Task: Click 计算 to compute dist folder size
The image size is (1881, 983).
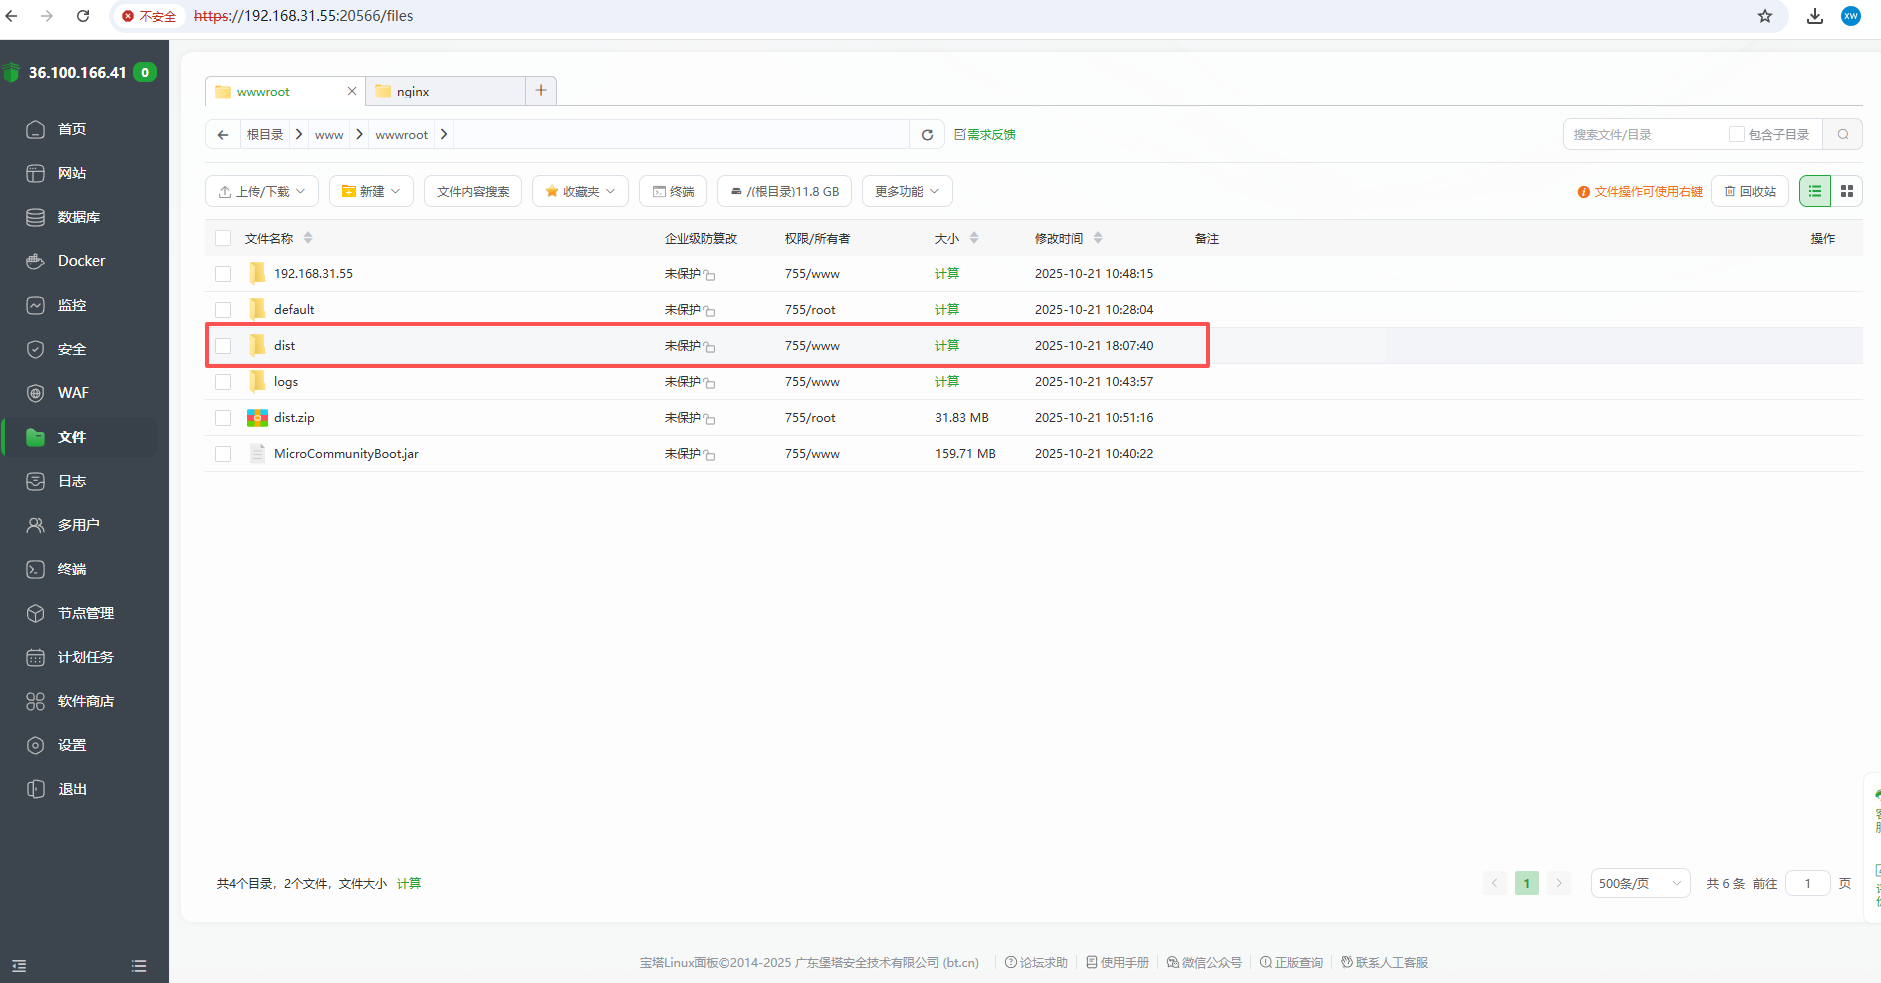Action: click(x=946, y=345)
